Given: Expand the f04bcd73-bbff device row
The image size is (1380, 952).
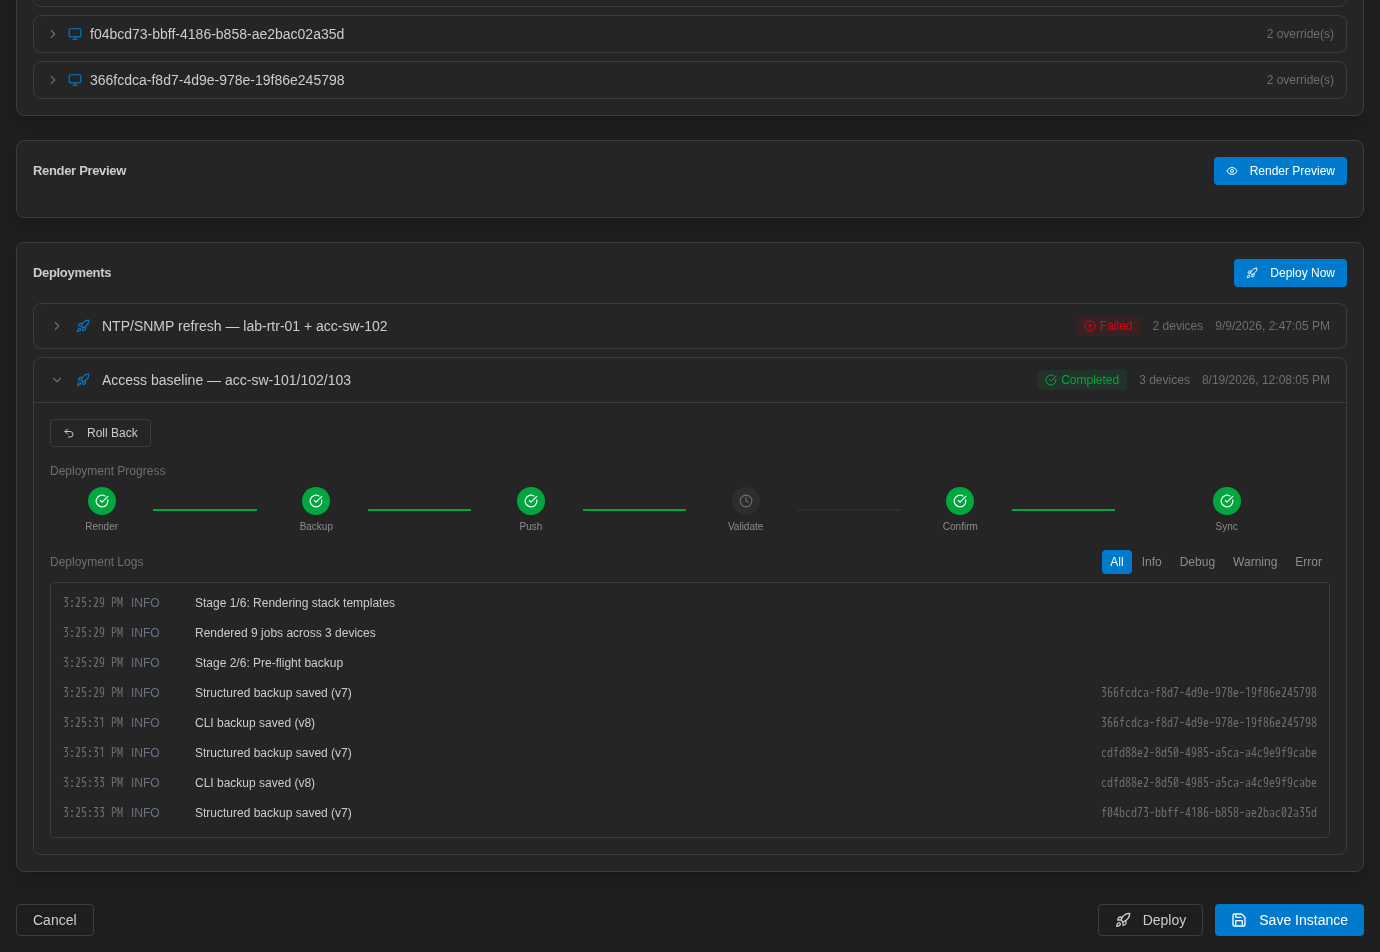Looking at the screenshot, I should click(53, 34).
